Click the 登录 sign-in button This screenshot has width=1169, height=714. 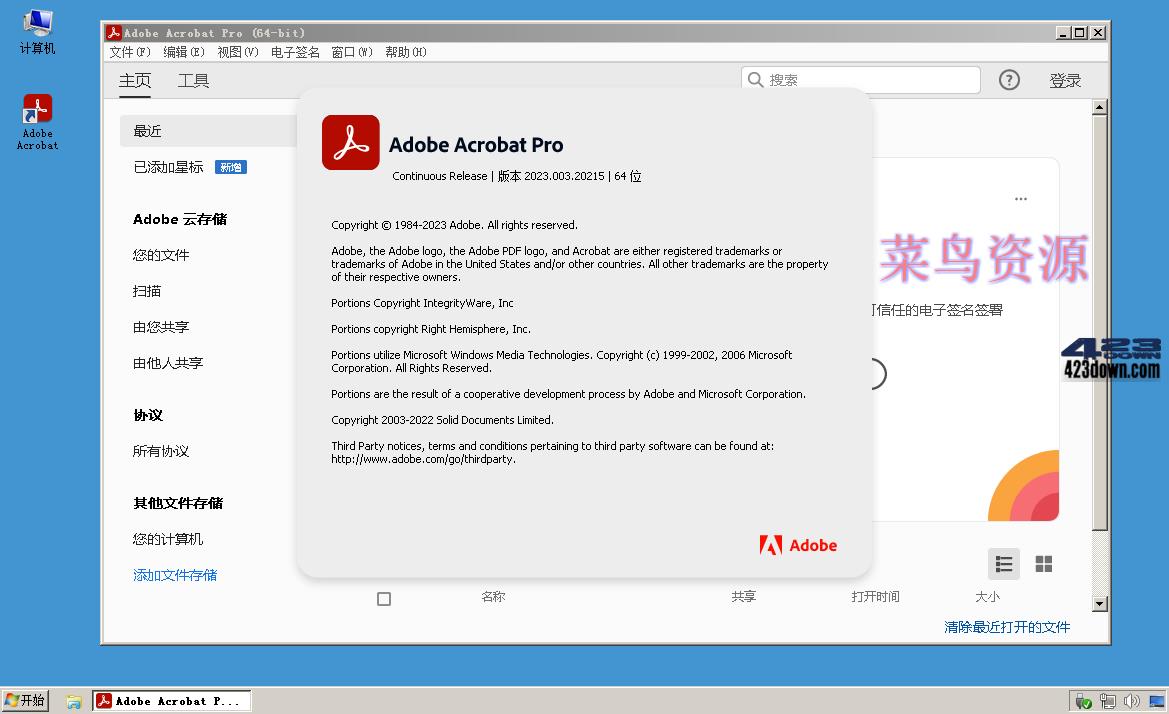click(x=1065, y=79)
